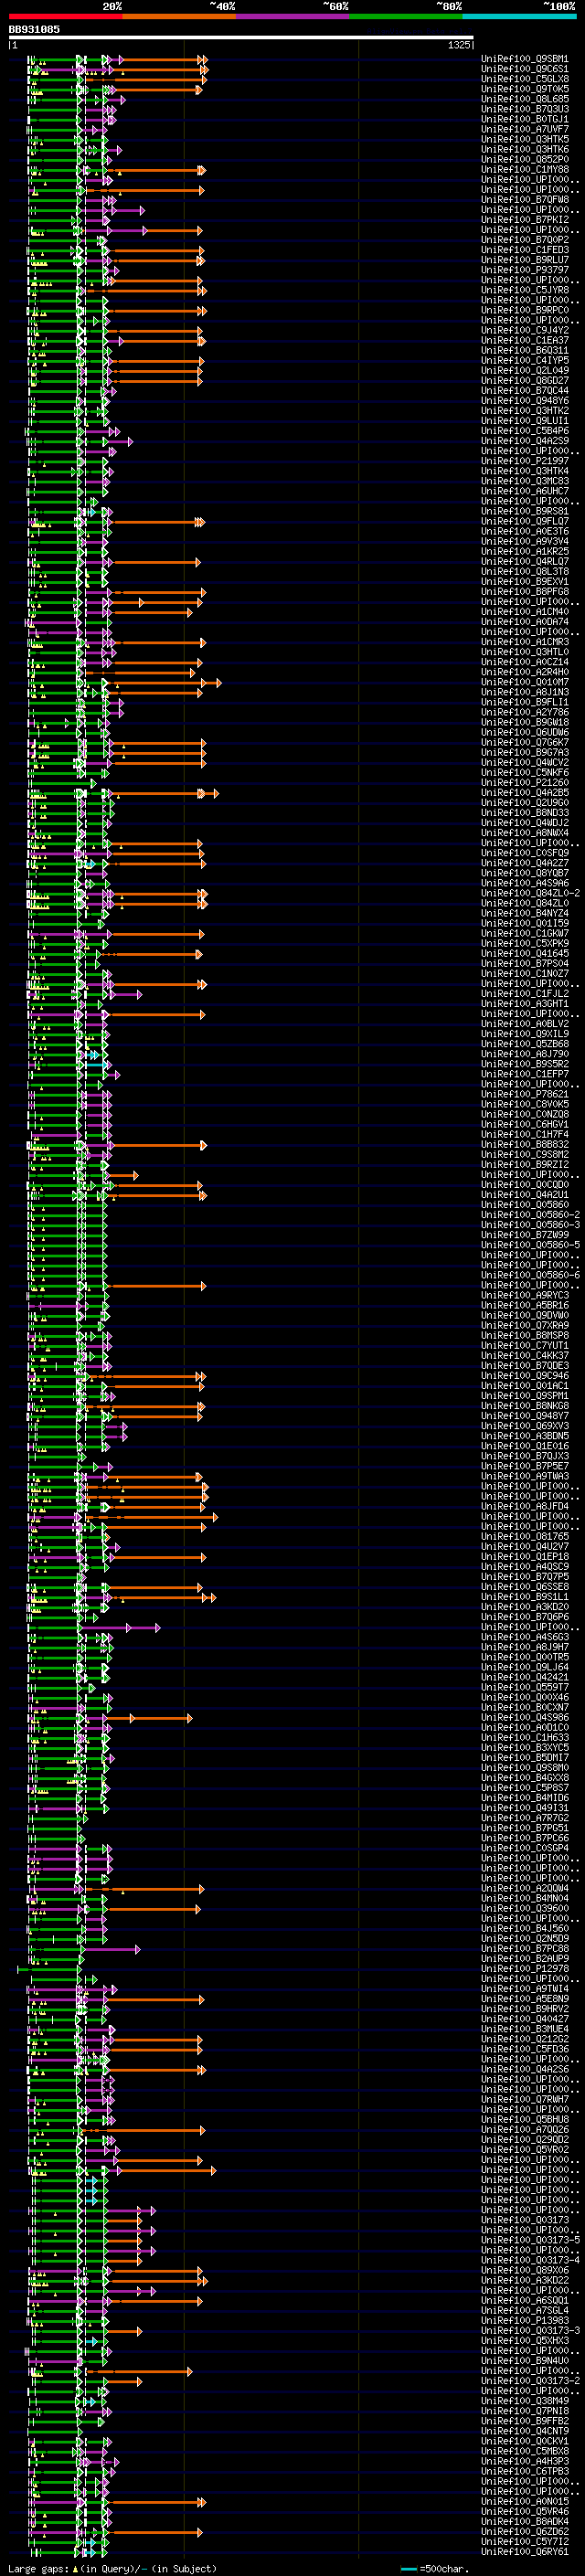Image resolution: width=585 pixels, height=2576 pixels.
Task: Click label UniRef100_Q9XIL9
Action: pyautogui.click(x=525, y=1034)
